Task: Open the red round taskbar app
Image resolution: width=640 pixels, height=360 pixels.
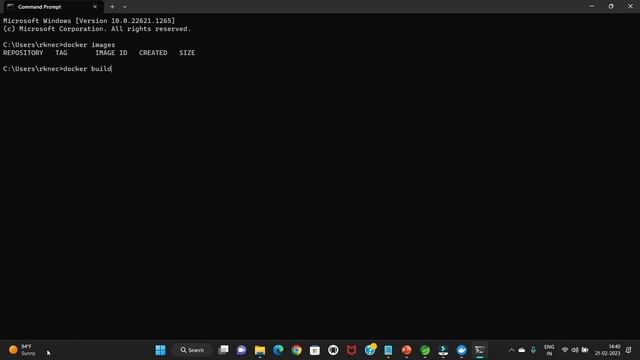Action: (407, 350)
